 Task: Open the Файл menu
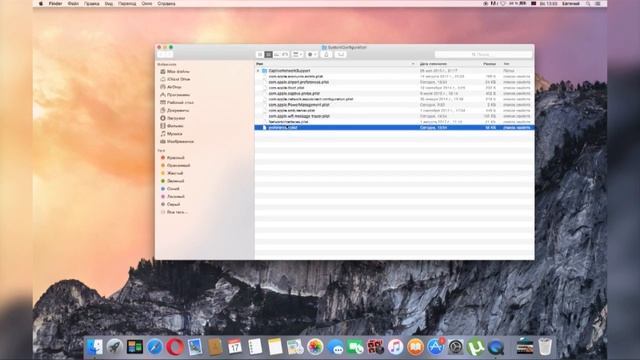pos(73,4)
